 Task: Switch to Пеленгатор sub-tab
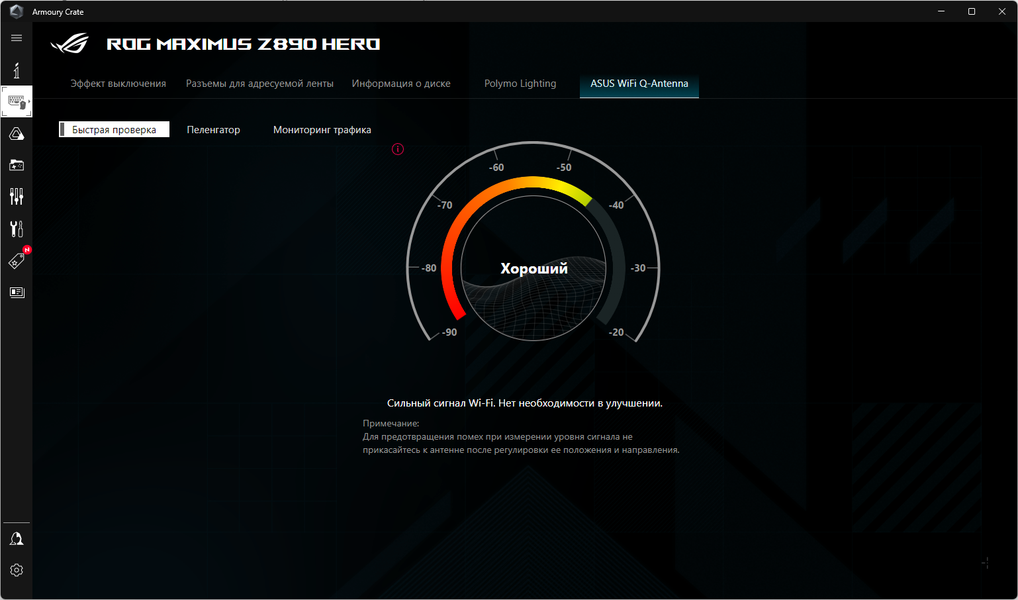214,130
